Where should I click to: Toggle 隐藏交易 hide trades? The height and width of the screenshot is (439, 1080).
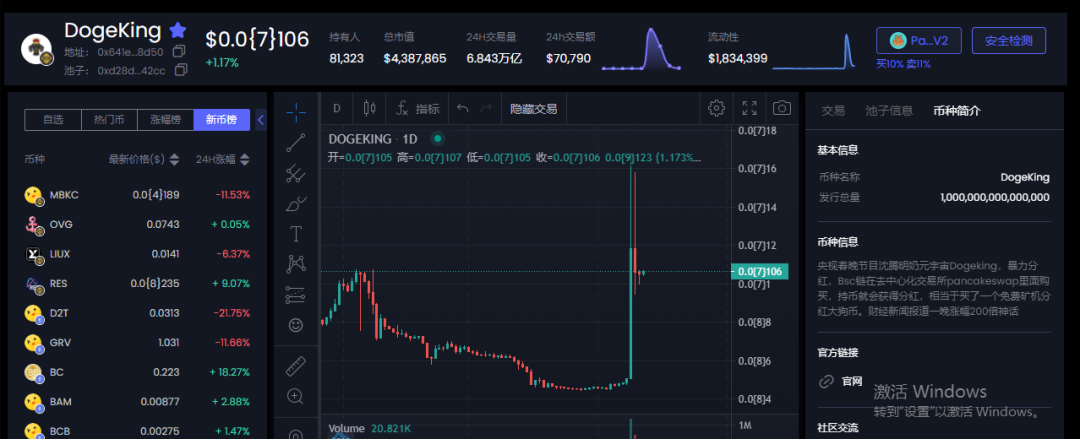coord(533,109)
